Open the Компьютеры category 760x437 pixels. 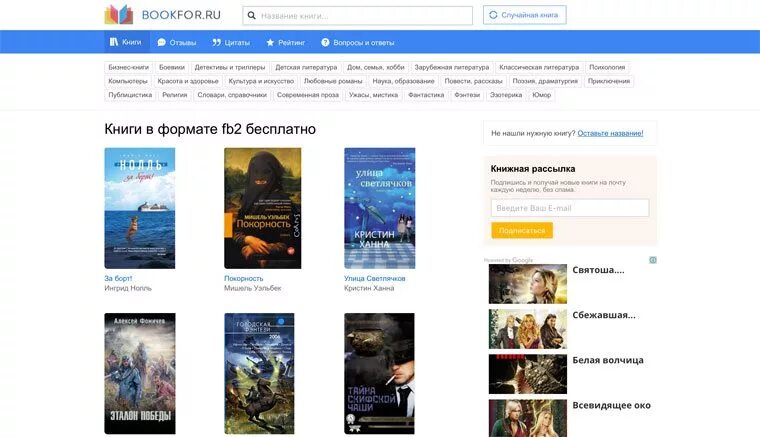click(127, 81)
